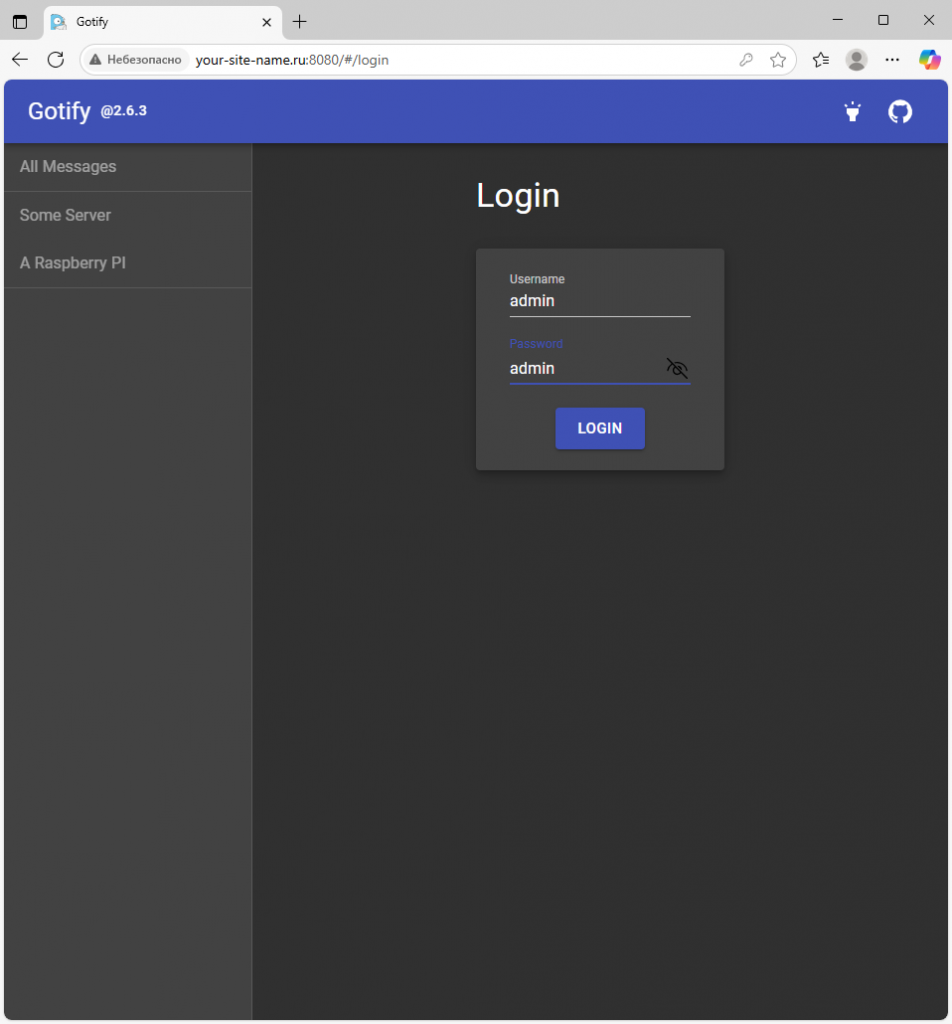Close the Gotify tab

266,22
